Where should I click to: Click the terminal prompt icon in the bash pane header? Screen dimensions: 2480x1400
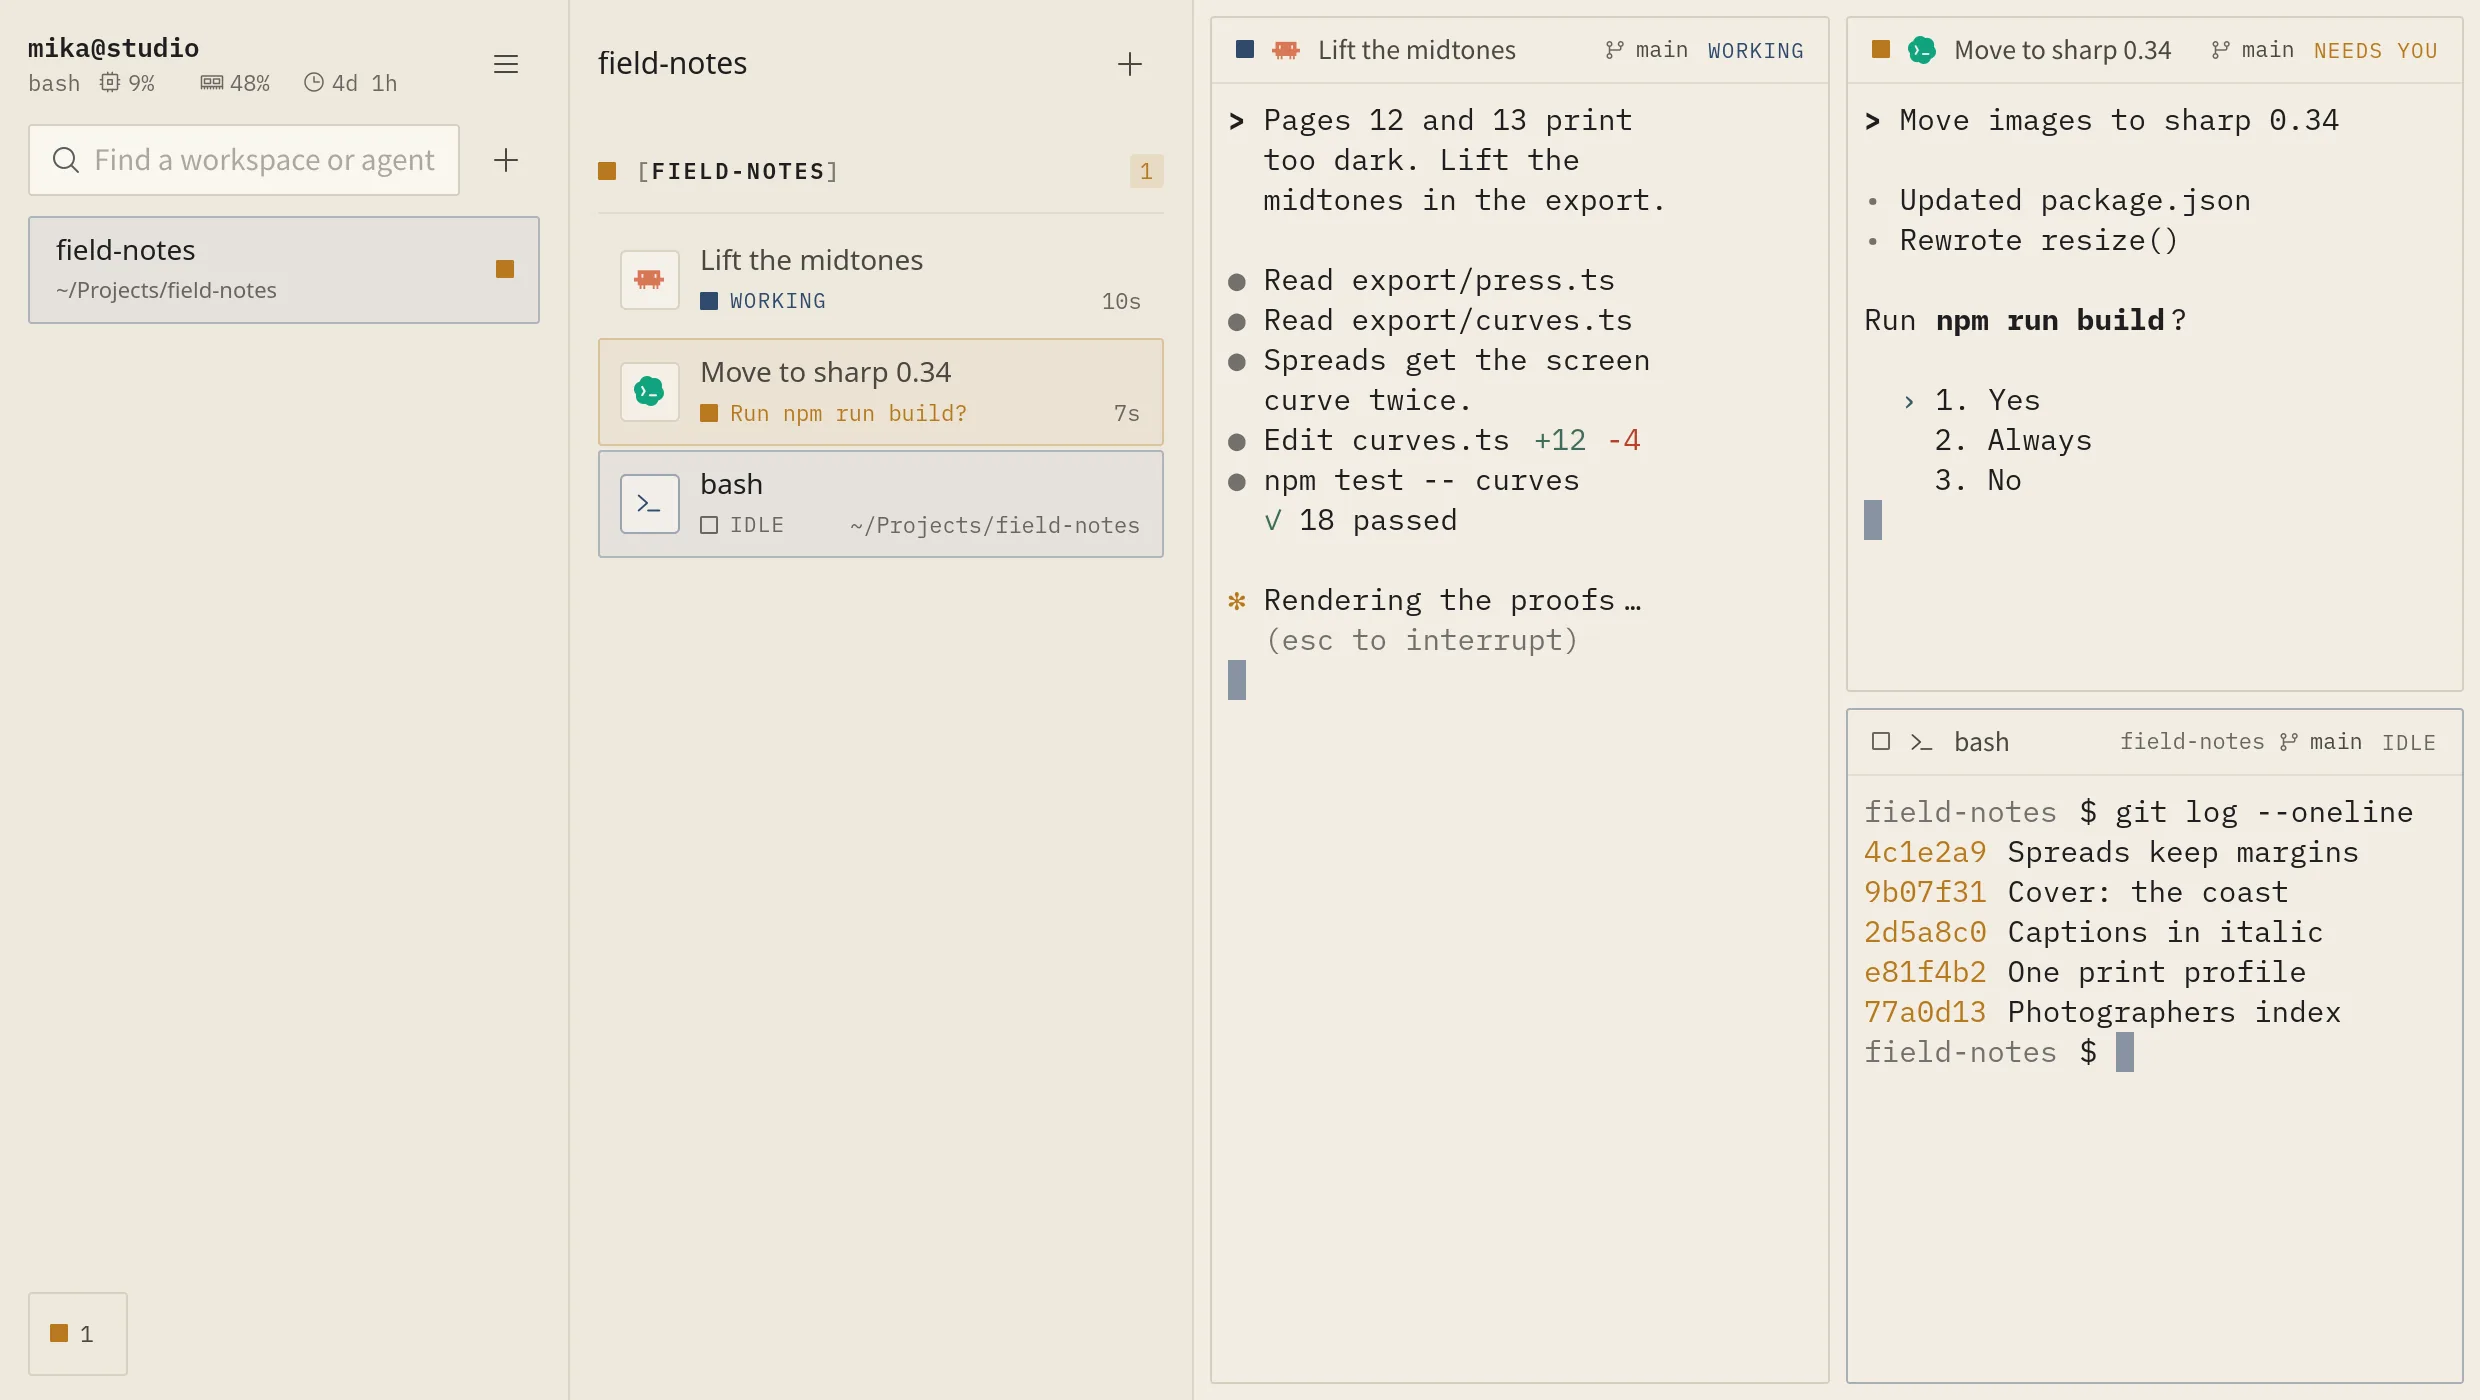[1921, 742]
